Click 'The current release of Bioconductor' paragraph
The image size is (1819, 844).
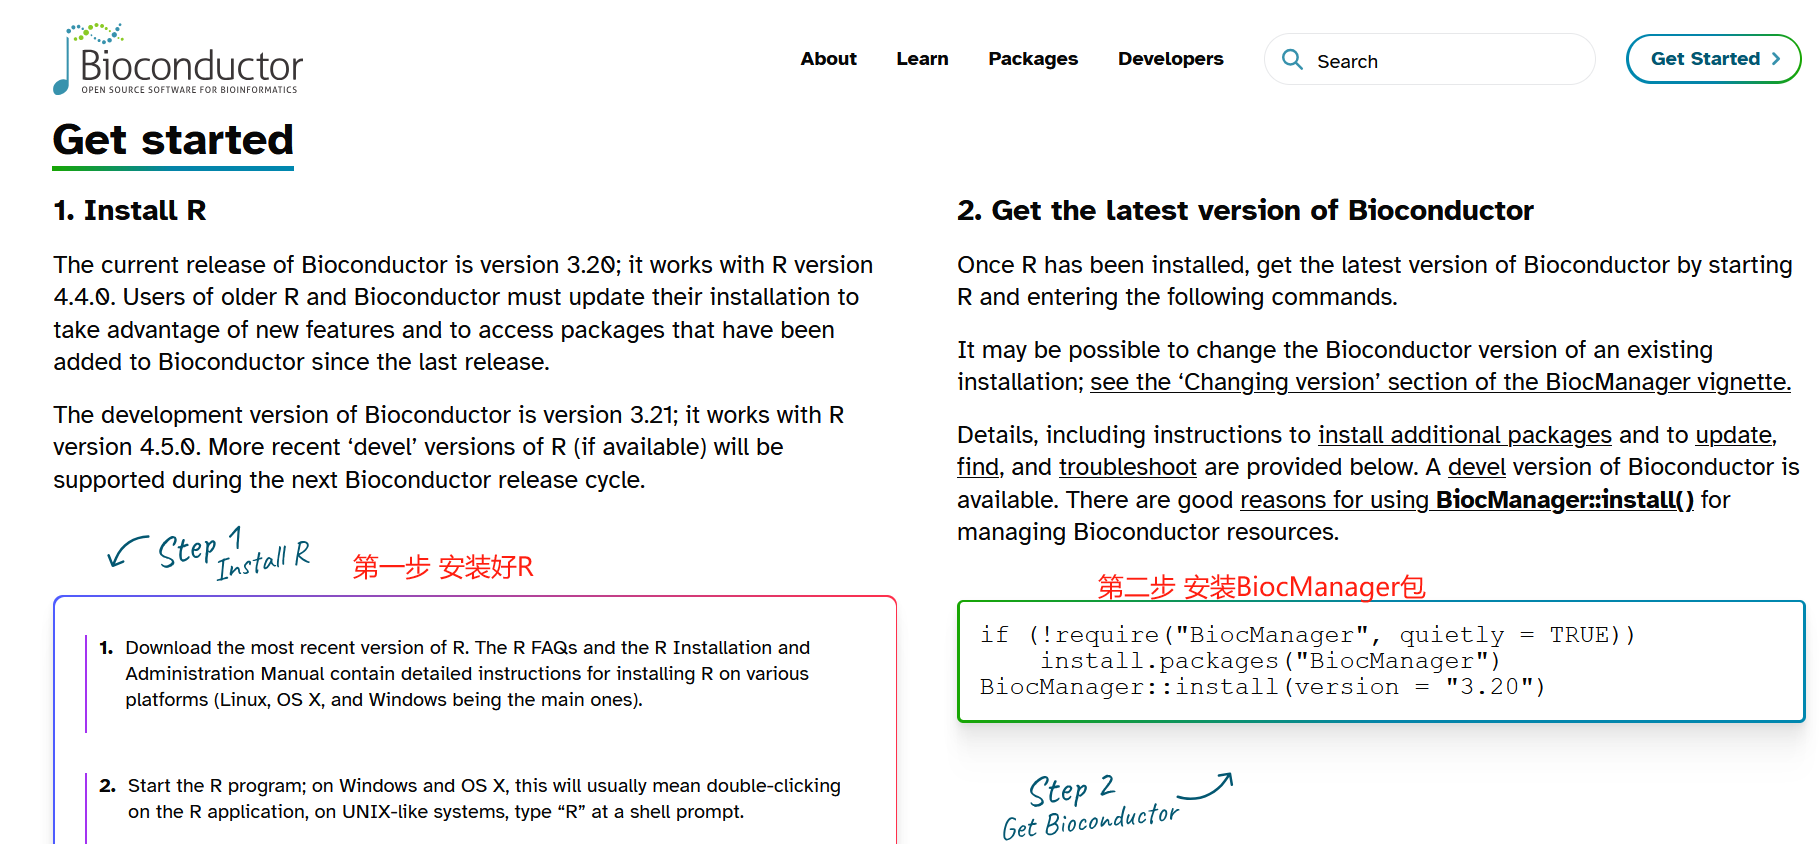click(x=463, y=313)
